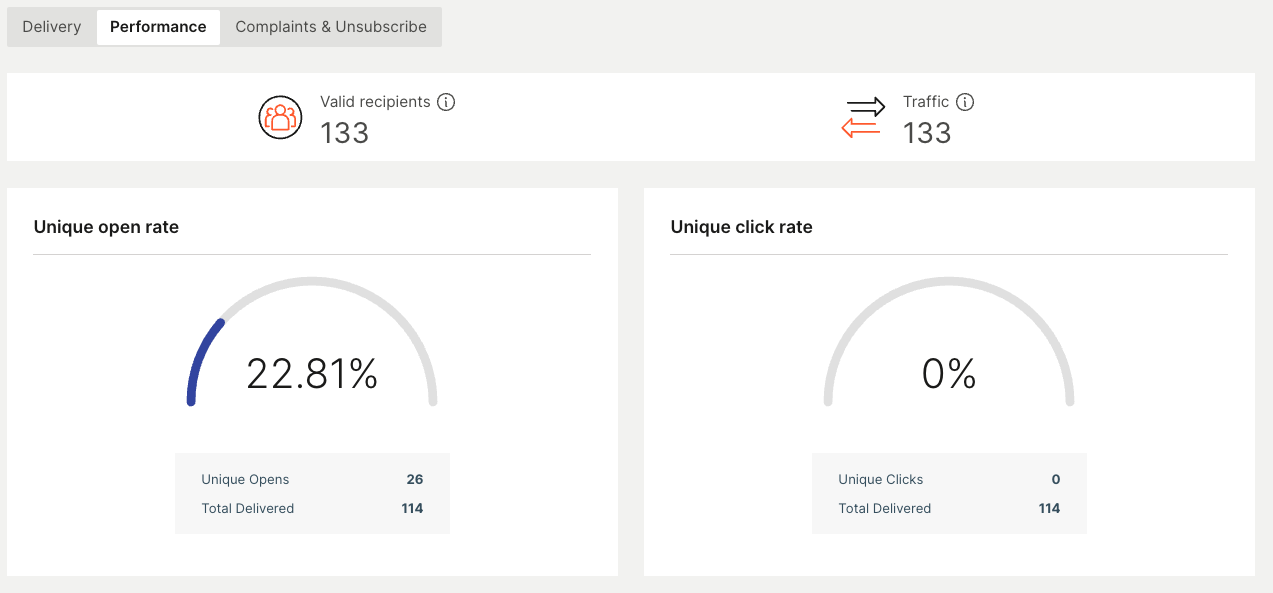The height and width of the screenshot is (593, 1273).
Task: Click the Traffic count of 133
Action: click(927, 133)
